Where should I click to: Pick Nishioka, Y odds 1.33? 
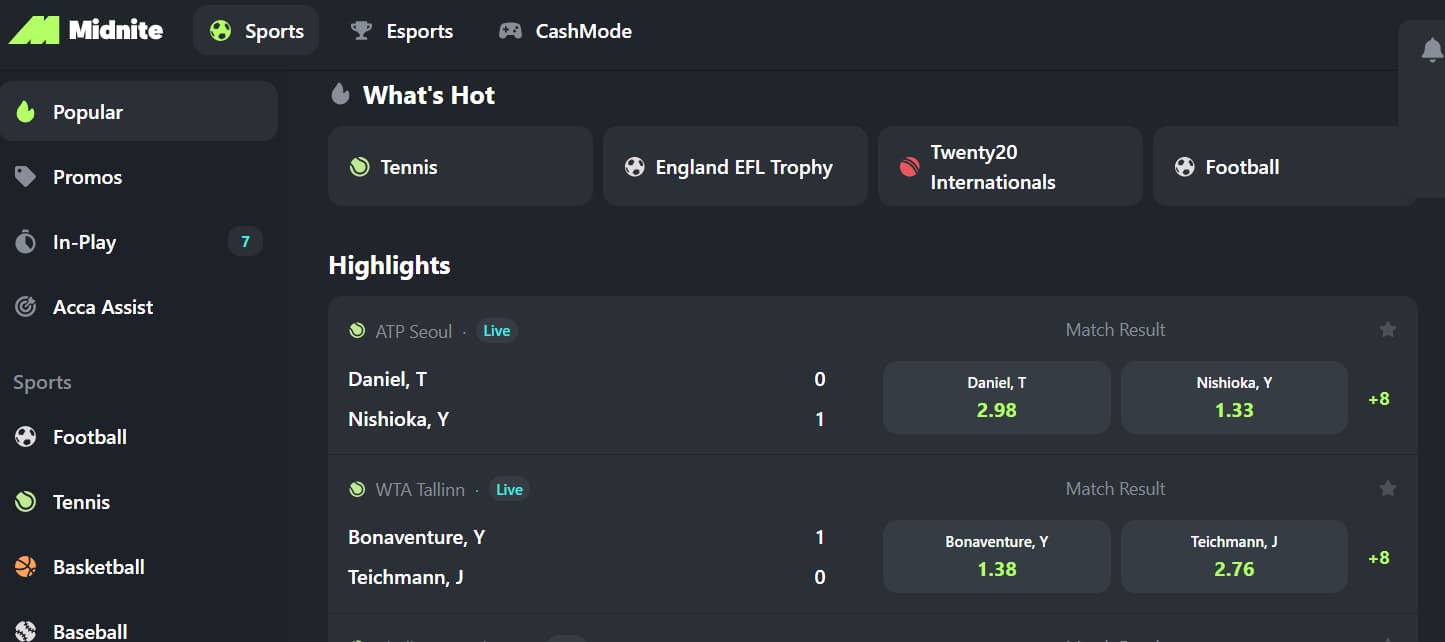pyautogui.click(x=1234, y=397)
